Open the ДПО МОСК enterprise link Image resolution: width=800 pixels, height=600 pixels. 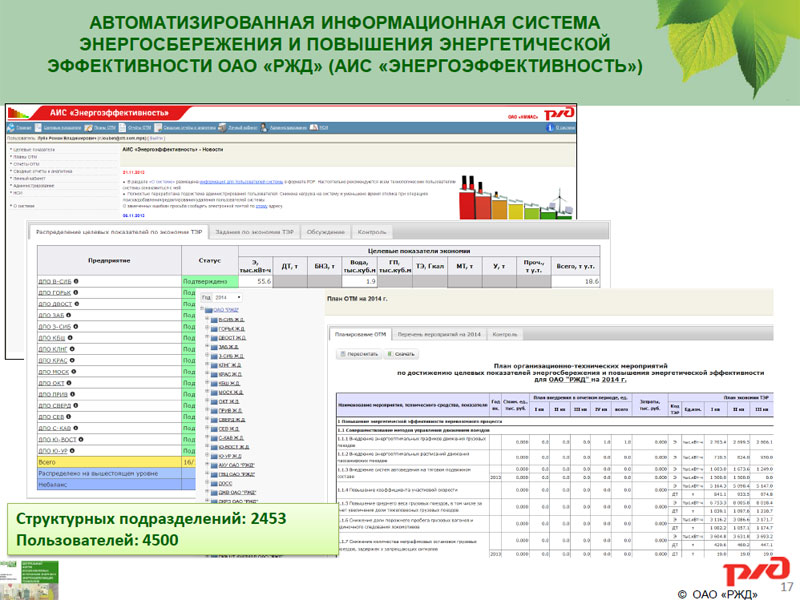coord(54,372)
